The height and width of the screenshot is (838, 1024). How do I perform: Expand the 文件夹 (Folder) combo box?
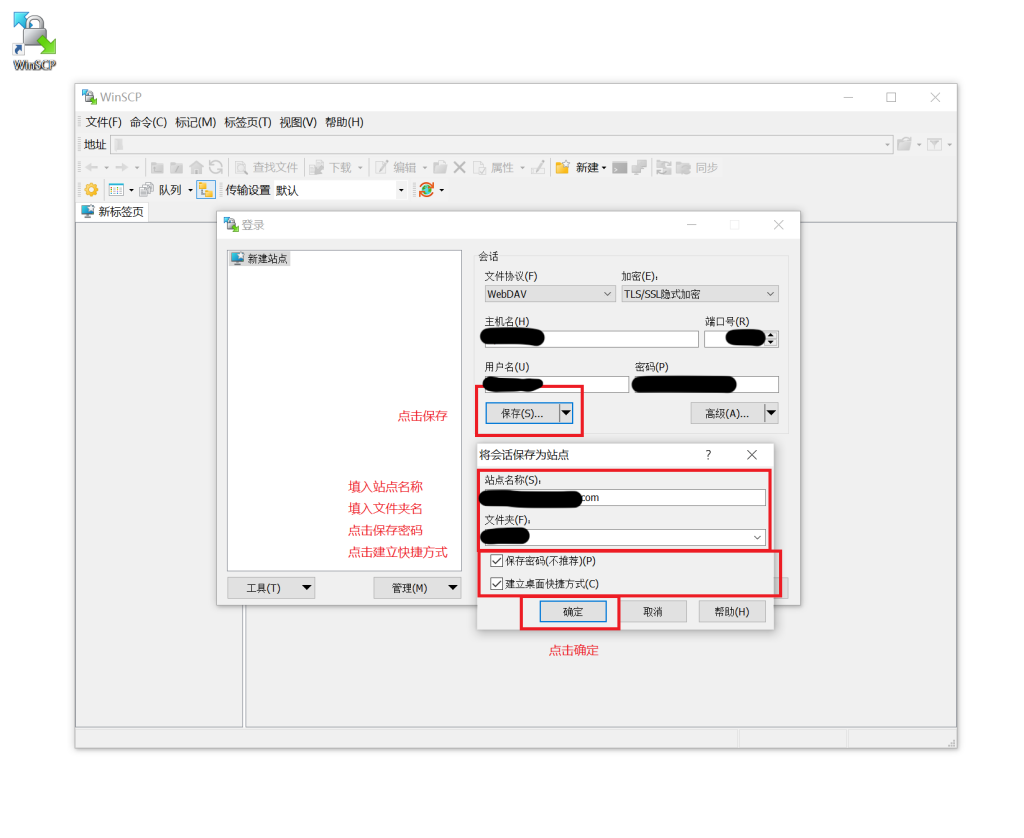click(x=758, y=538)
